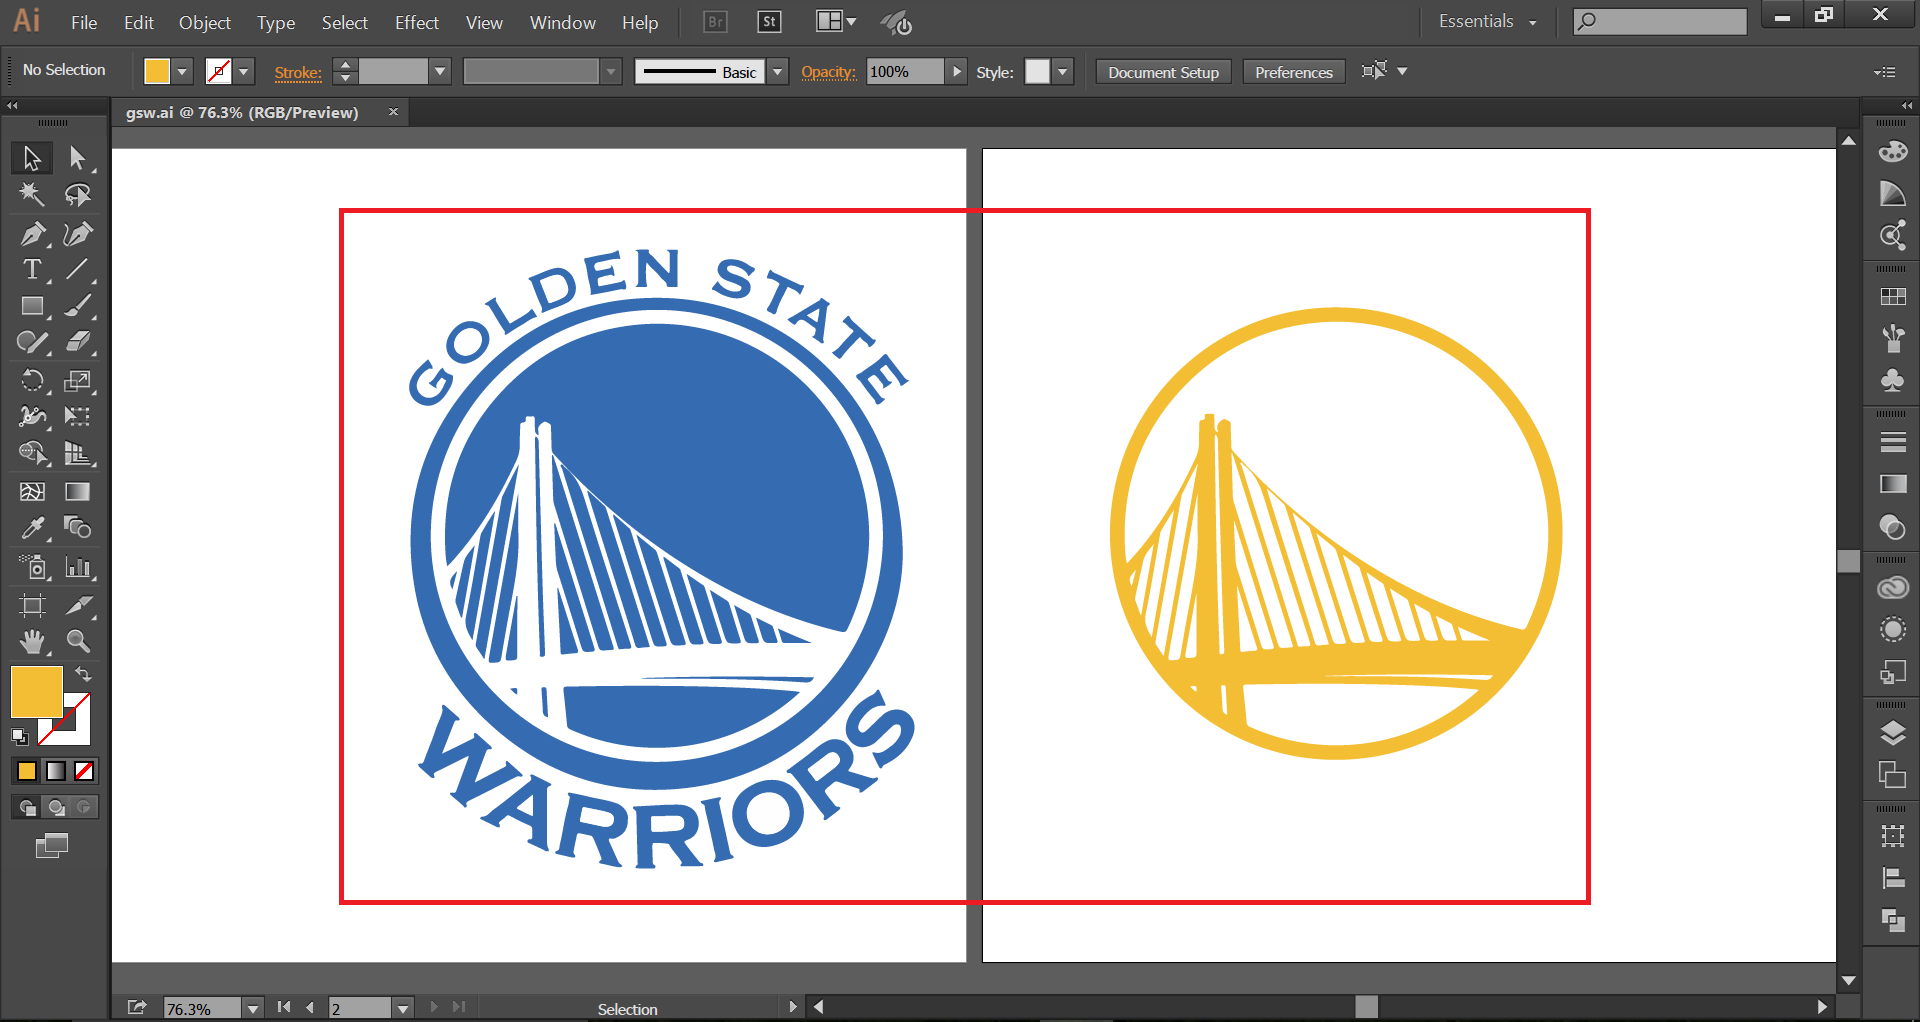Screen dimensions: 1920x1022
Task: Open the graphic Style dropdown
Action: (1063, 72)
